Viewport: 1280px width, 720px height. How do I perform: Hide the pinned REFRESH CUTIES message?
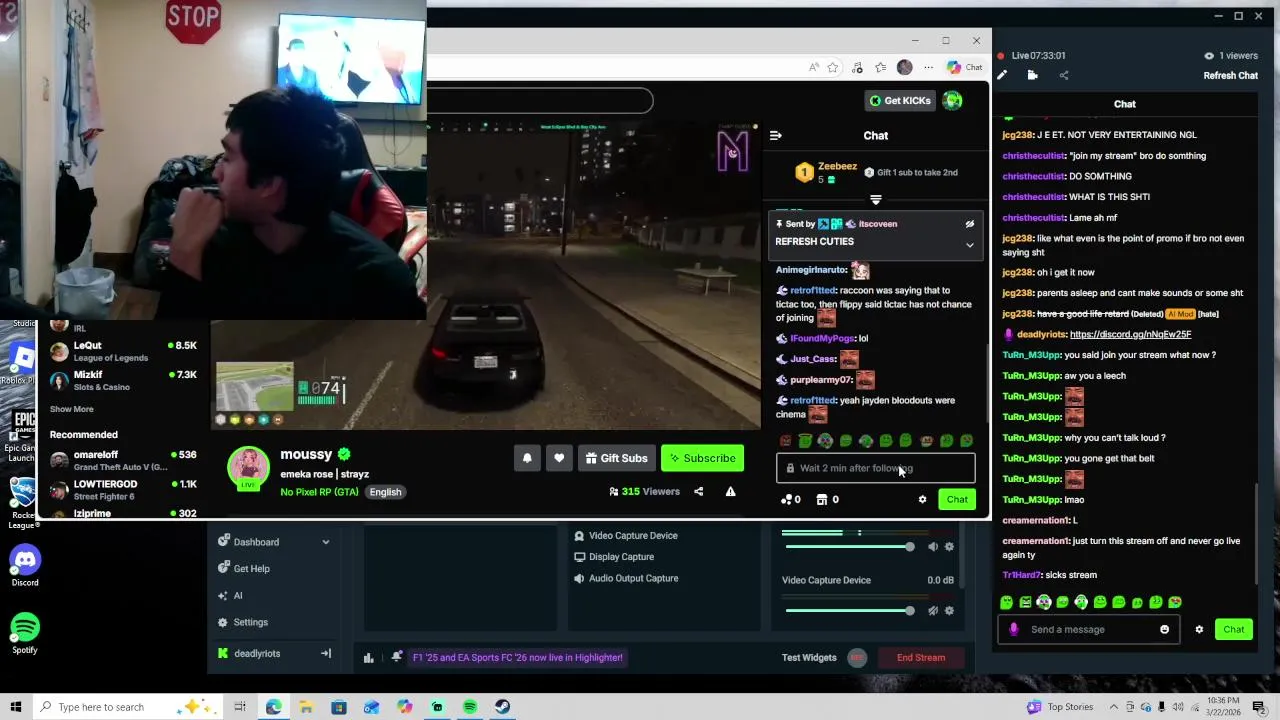point(969,224)
